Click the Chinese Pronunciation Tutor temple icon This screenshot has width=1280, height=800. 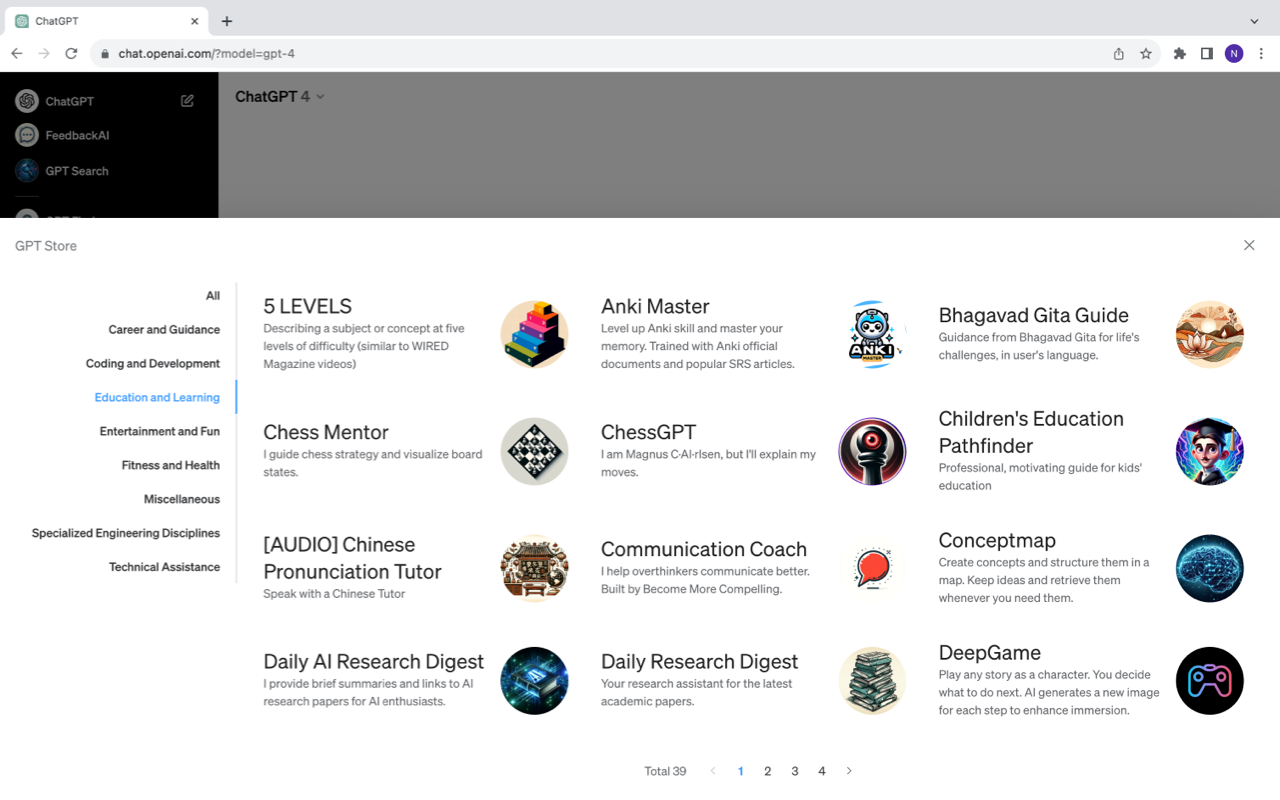coord(534,569)
